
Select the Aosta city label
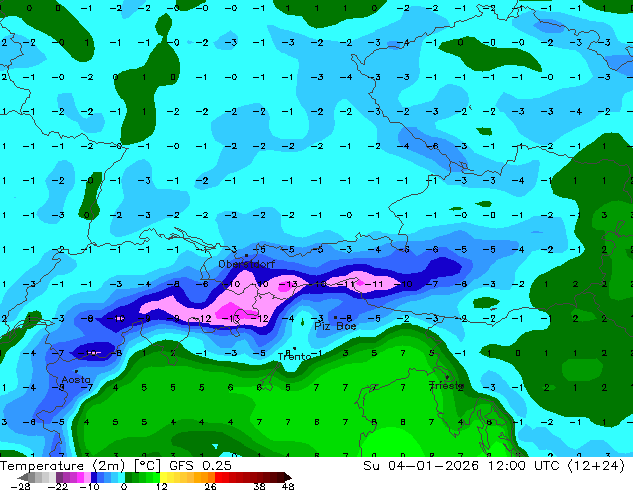click(x=76, y=380)
